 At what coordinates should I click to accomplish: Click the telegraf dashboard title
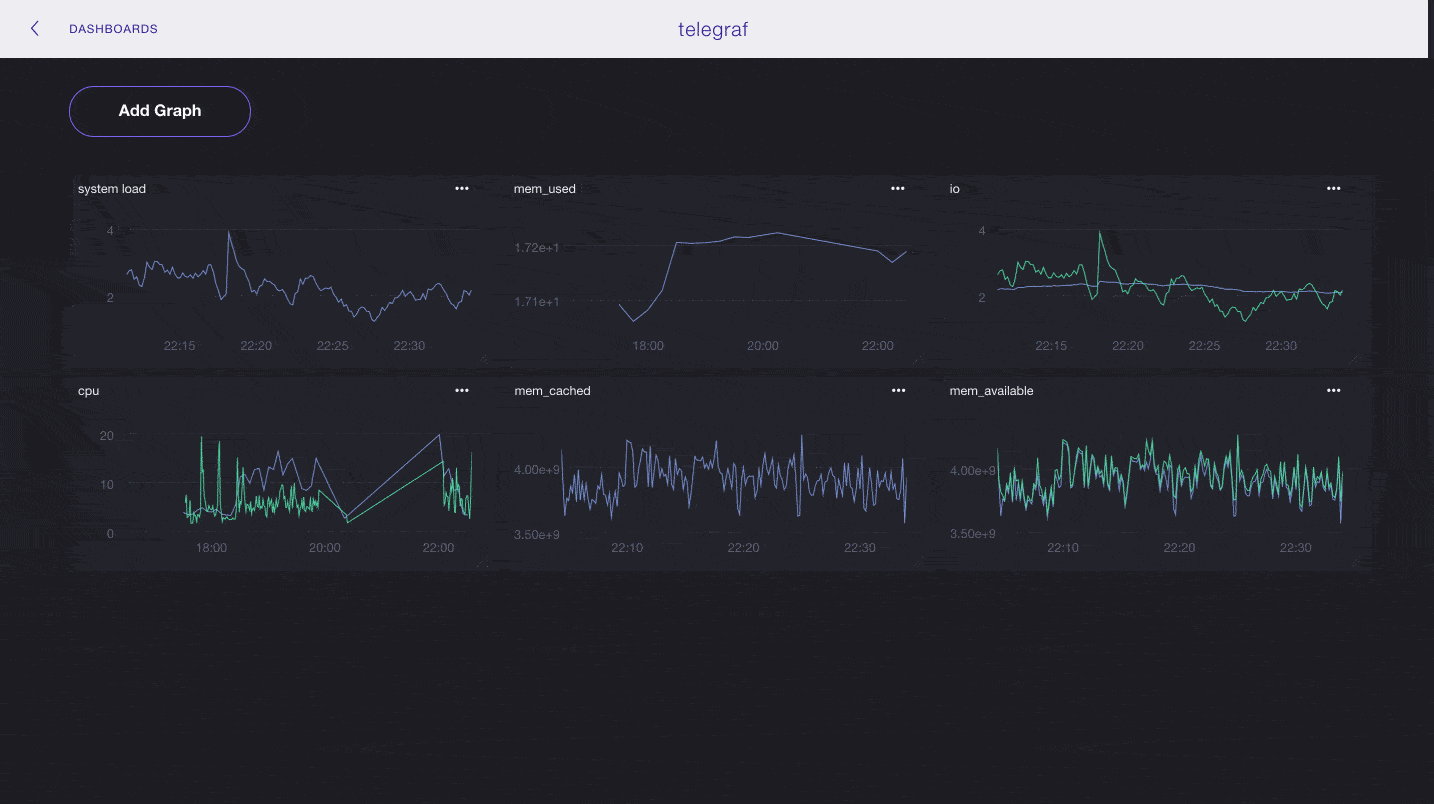click(713, 29)
